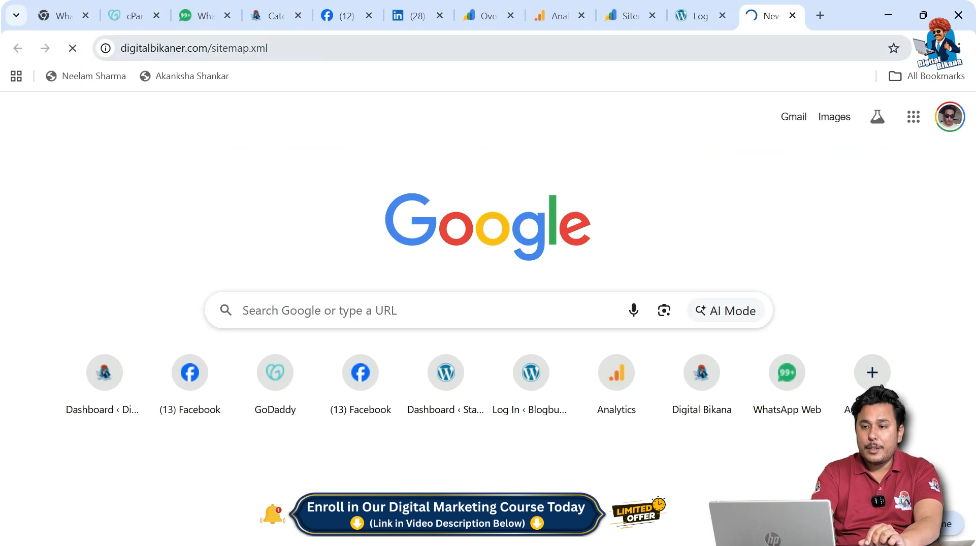Open a new browser tab
Viewport: 978px width, 546px height.
click(x=820, y=16)
